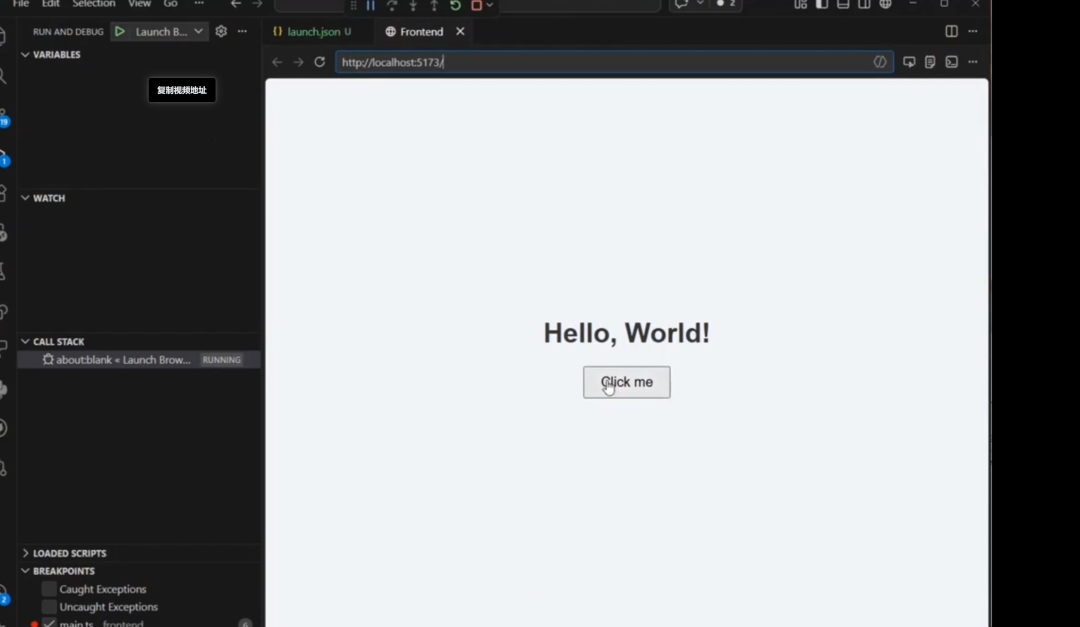Screen dimensions: 1080x627
Task: Stop the debug session
Action: coord(475,6)
